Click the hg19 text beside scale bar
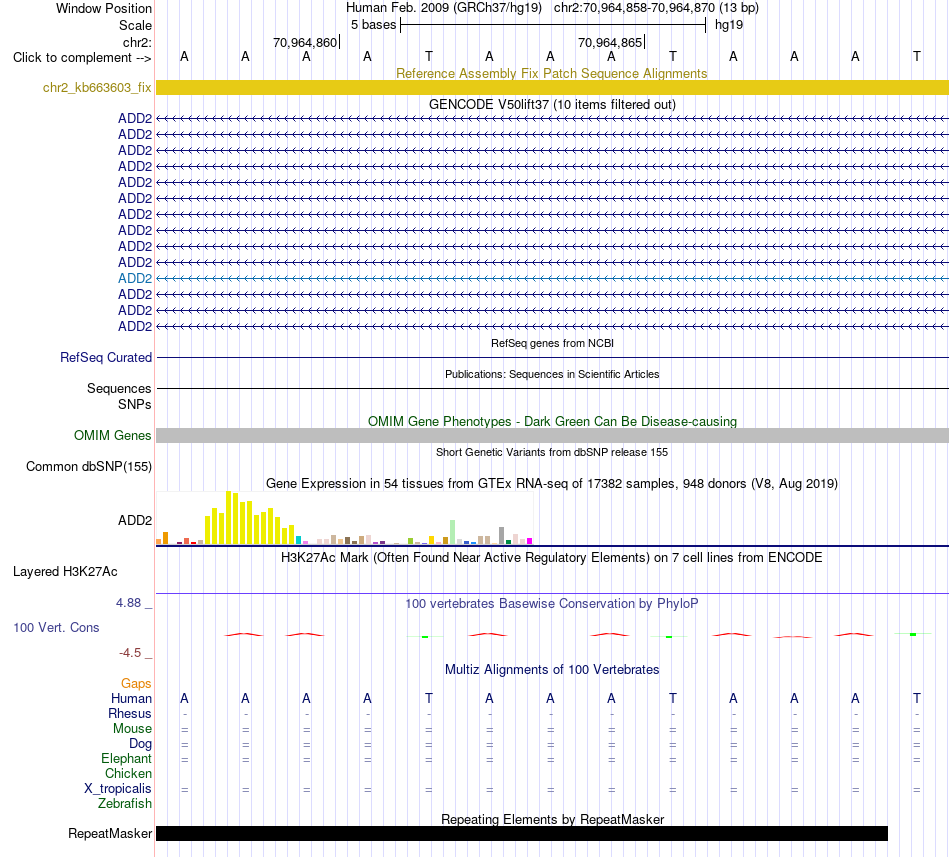This screenshot has width=950, height=857. 729,25
